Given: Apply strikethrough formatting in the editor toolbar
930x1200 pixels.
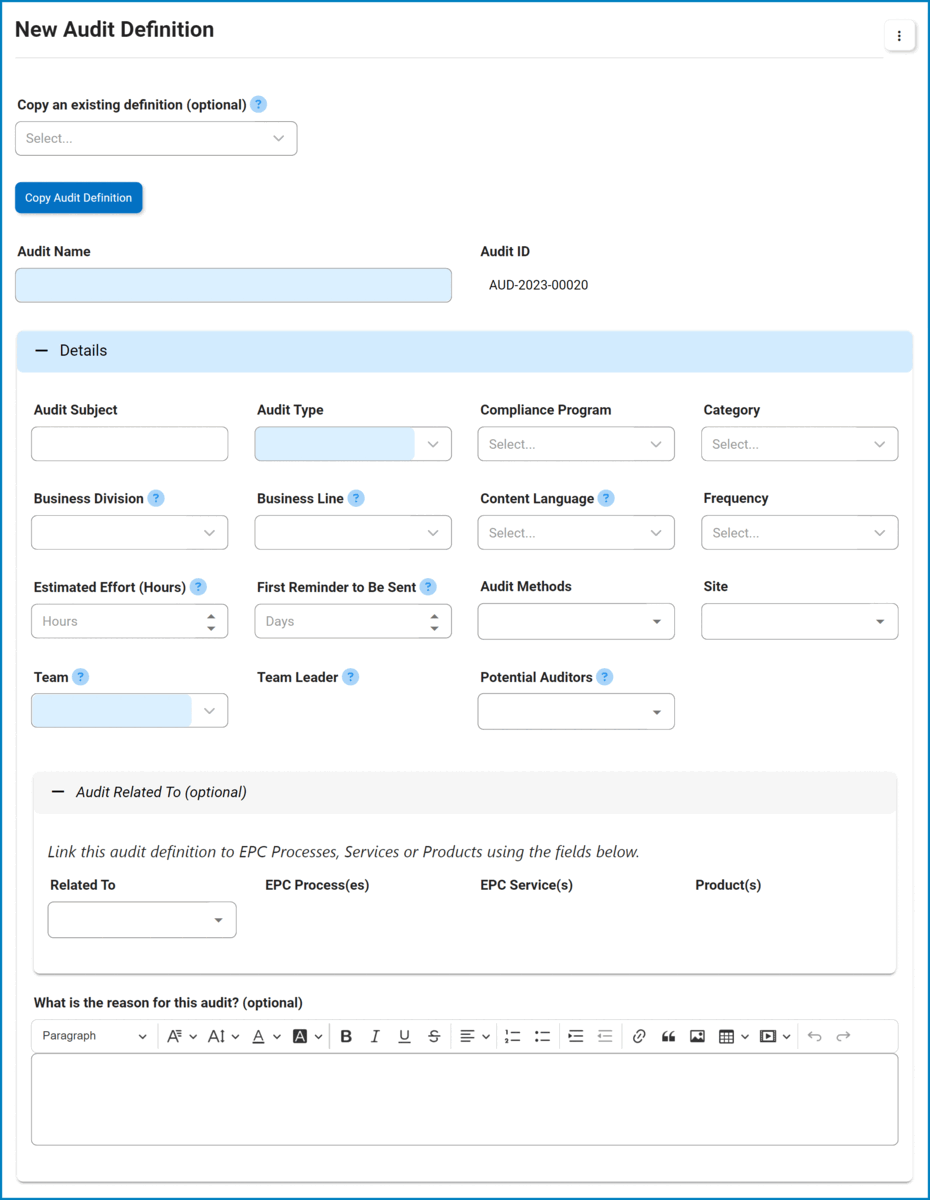Looking at the screenshot, I should 434,1036.
